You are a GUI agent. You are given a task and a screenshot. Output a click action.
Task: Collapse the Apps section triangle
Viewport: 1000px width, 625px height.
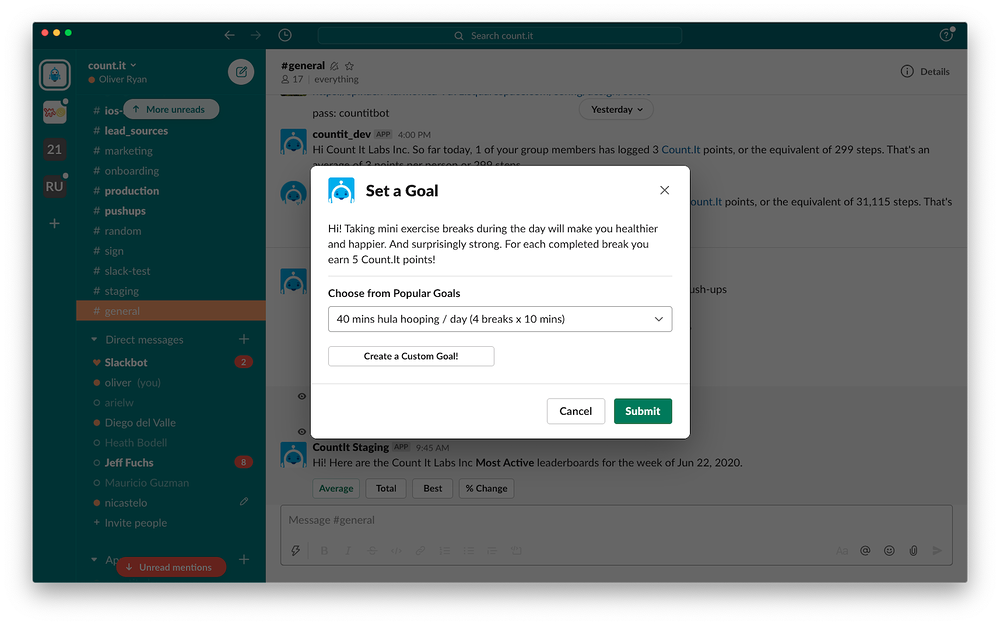click(94, 559)
